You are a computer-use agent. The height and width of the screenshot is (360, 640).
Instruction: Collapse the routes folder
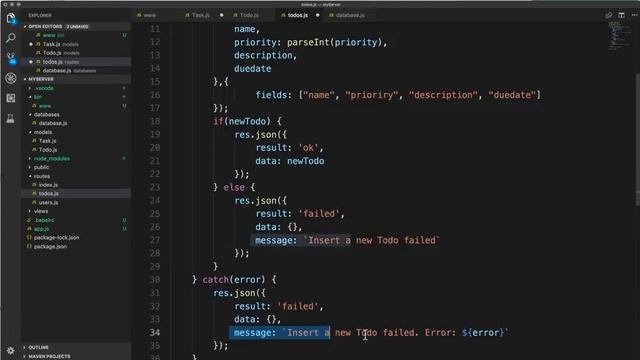click(42, 176)
